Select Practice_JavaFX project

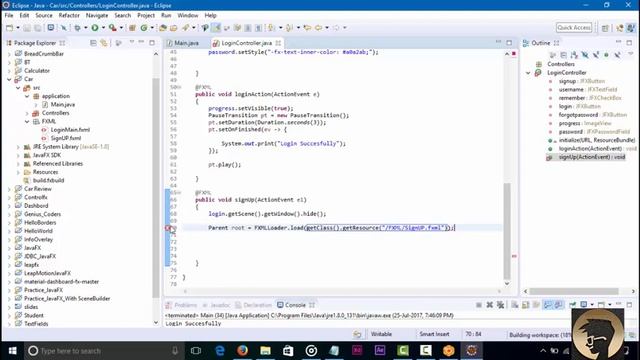tap(43, 290)
